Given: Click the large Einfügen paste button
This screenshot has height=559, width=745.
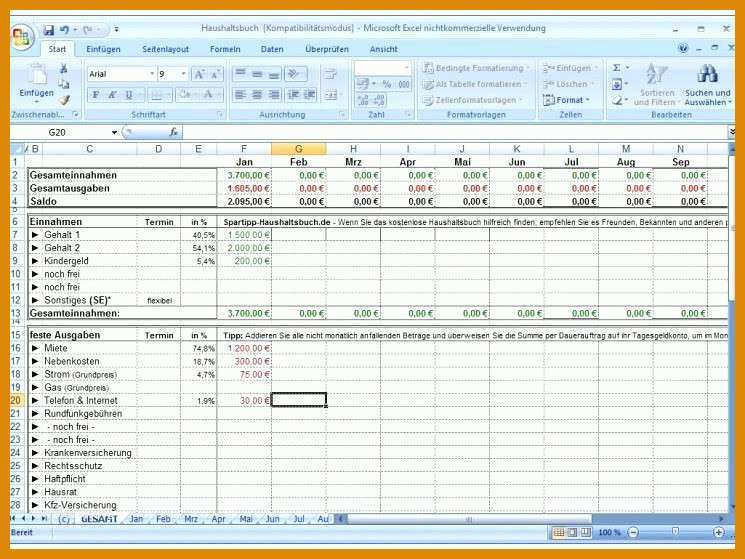Looking at the screenshot, I should point(37,81).
